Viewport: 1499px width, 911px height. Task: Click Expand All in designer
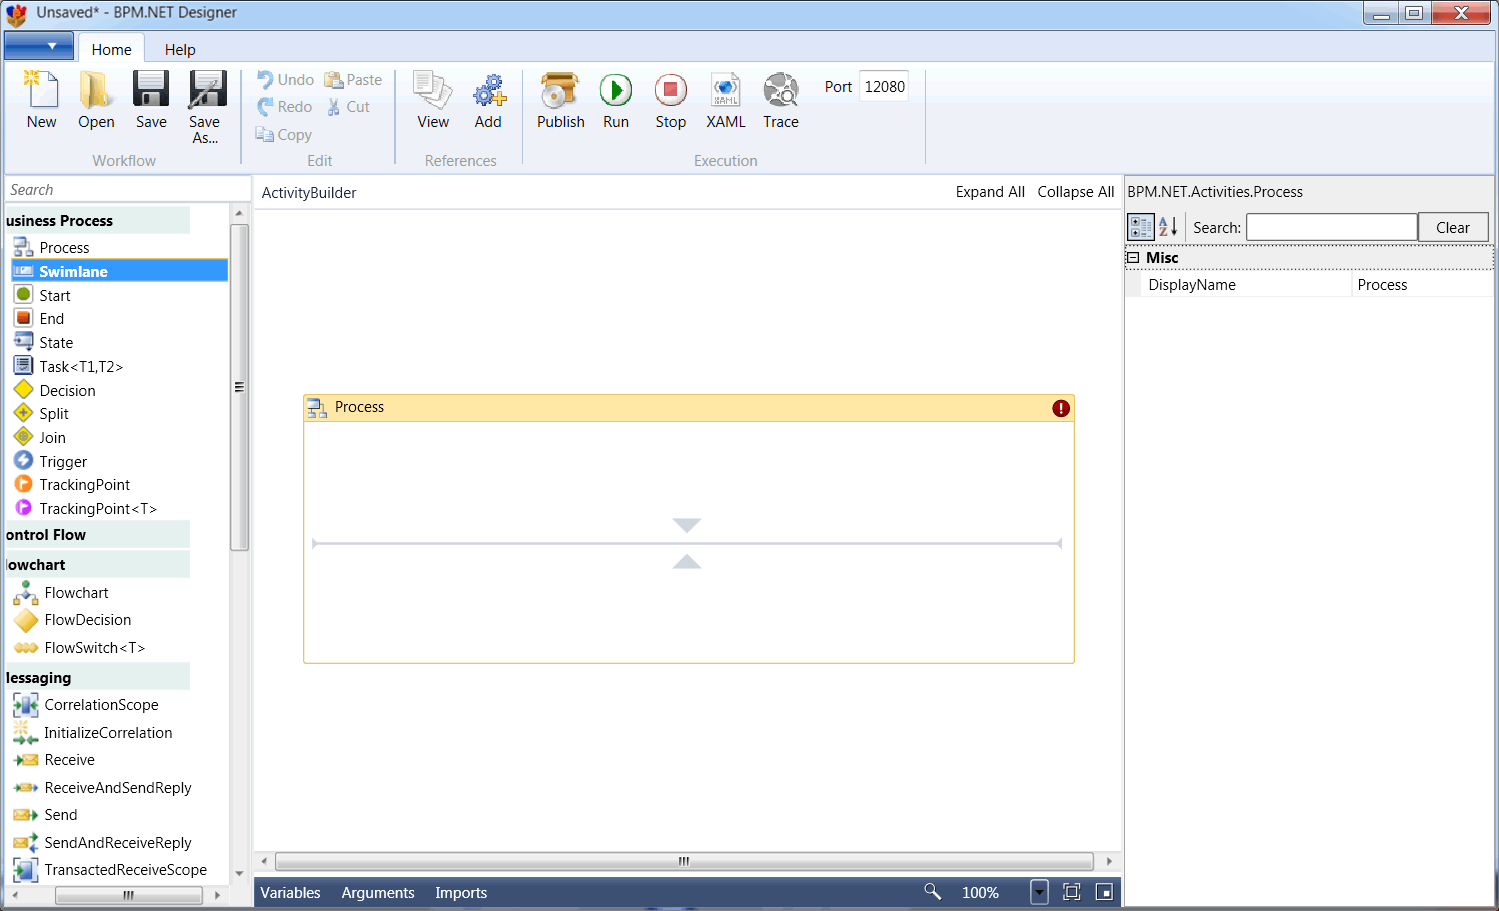(990, 192)
